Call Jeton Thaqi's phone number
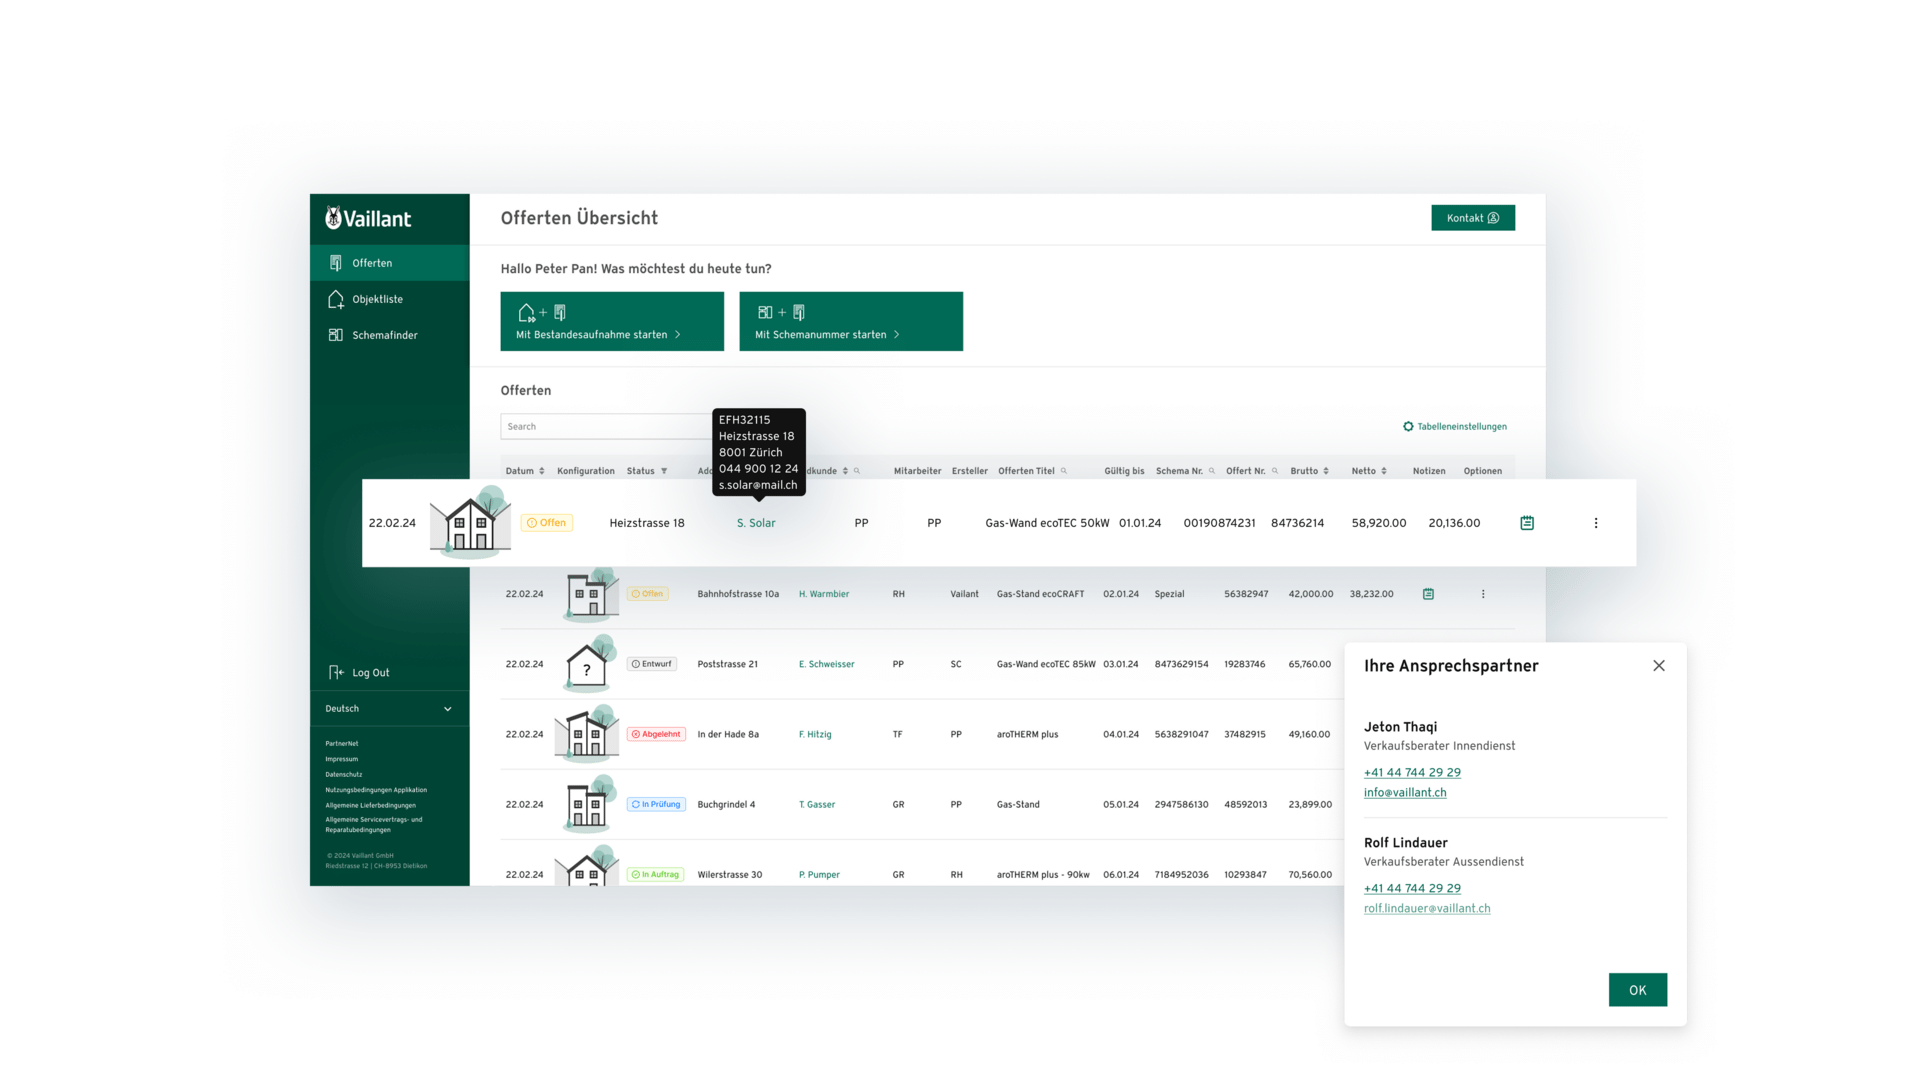 pos(1412,773)
